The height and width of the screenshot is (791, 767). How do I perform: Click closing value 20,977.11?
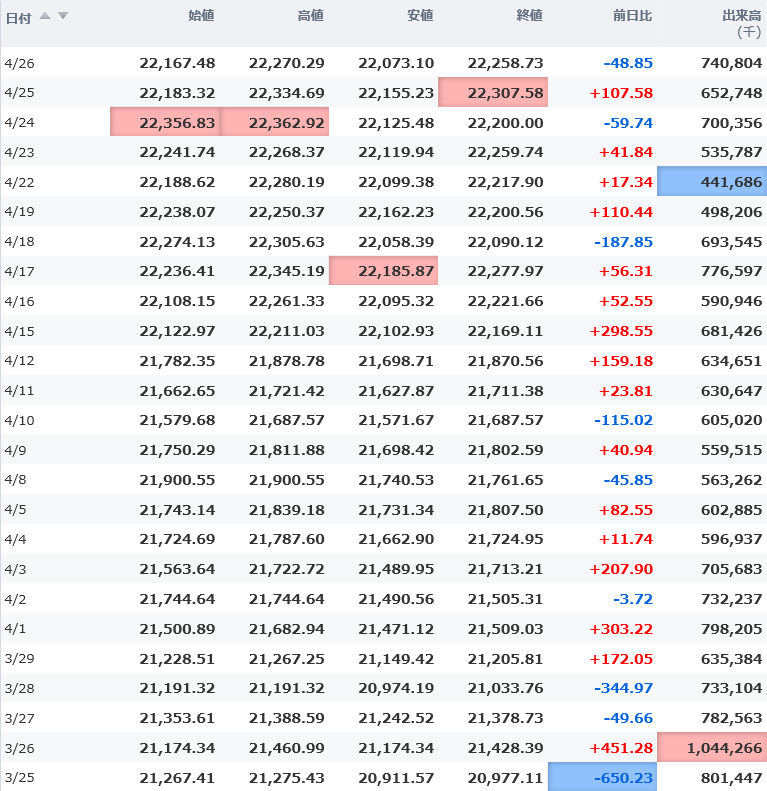[x=506, y=778]
